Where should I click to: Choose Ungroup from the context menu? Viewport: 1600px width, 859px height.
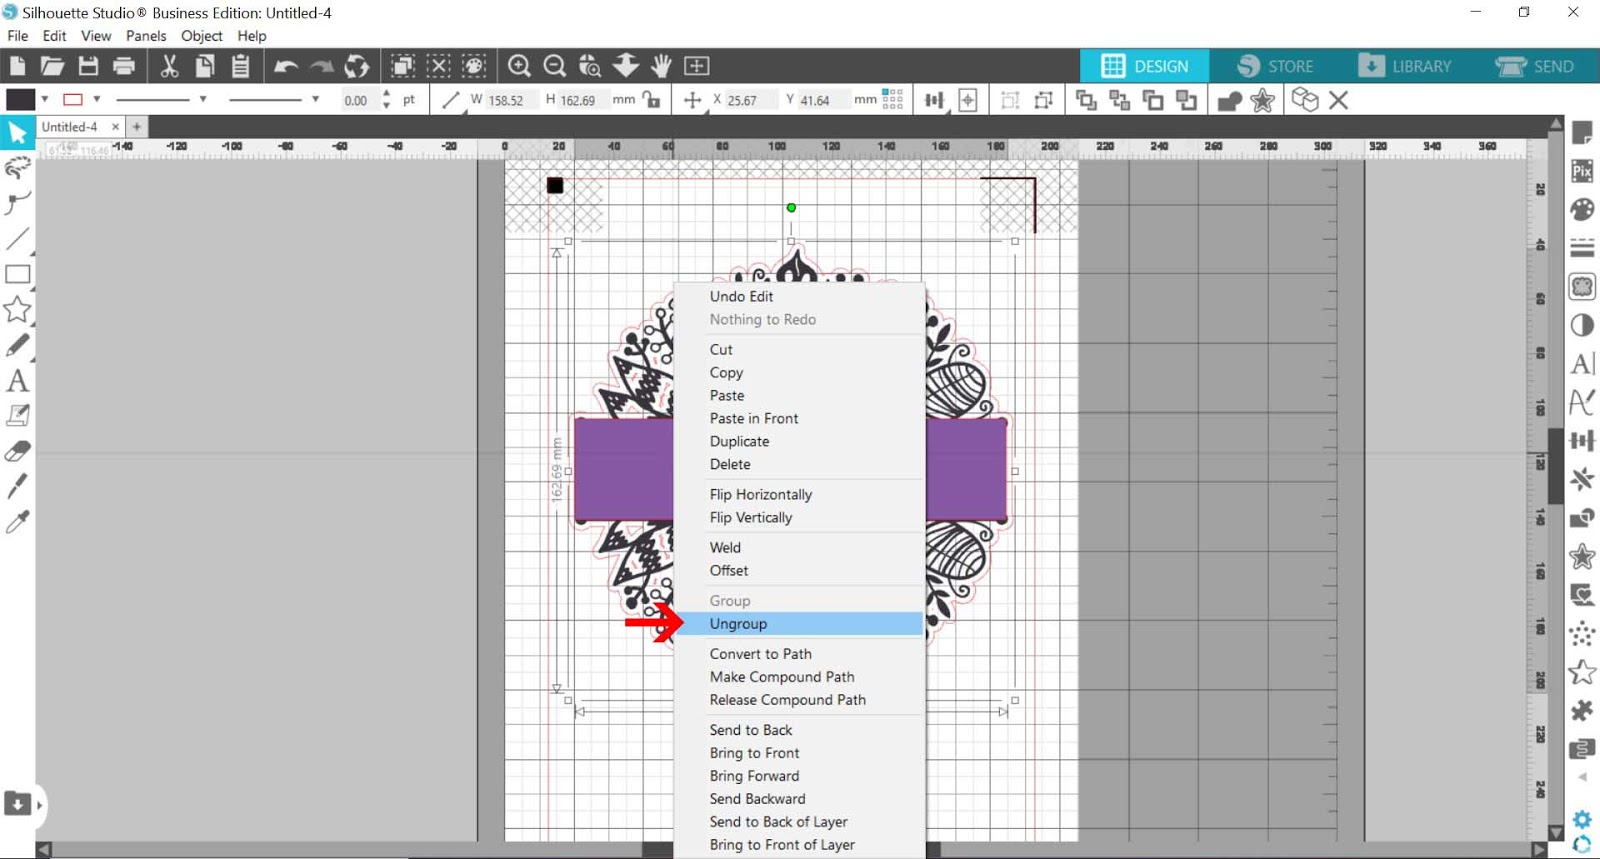click(798, 624)
